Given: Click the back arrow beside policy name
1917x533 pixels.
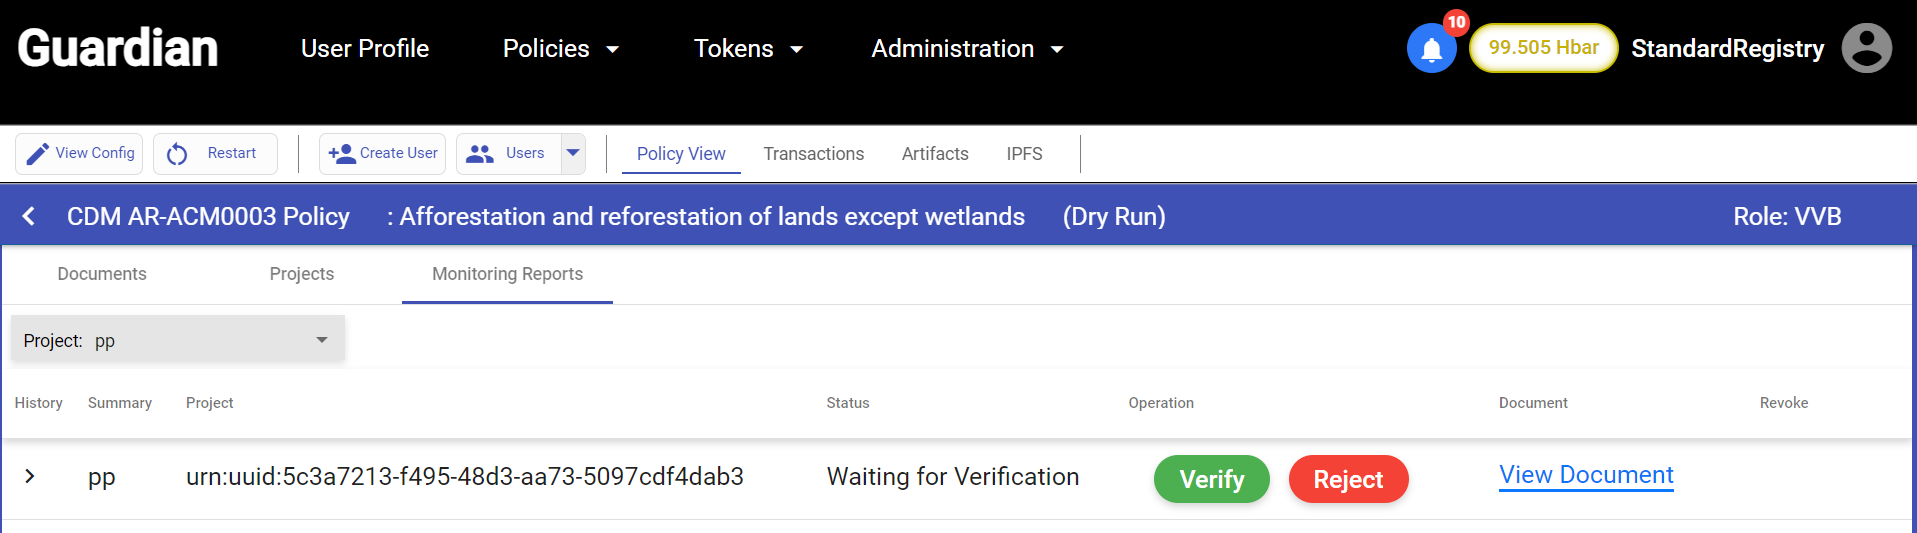Looking at the screenshot, I should pos(29,216).
